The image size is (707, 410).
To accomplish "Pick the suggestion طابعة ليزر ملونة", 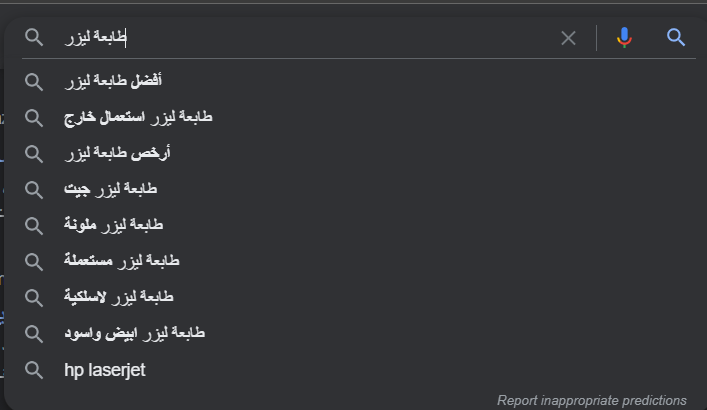I will coord(113,225).
